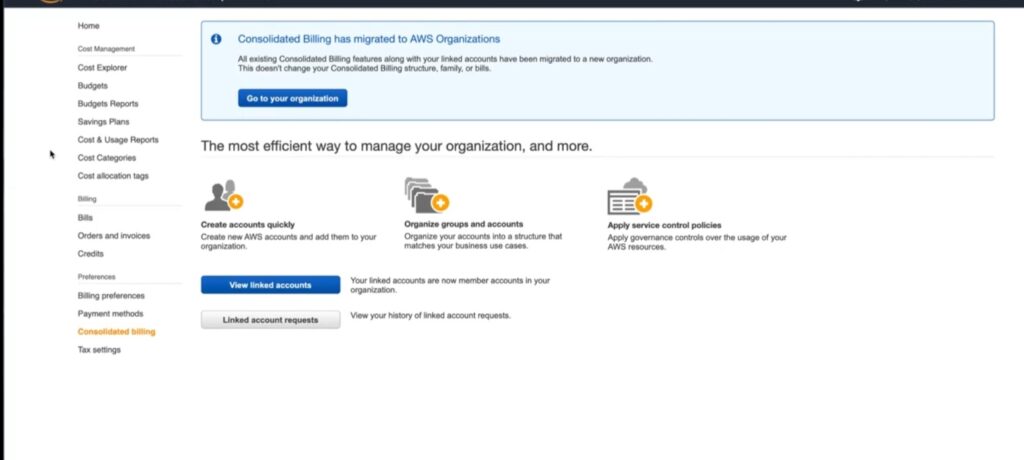
Task: Open Budgets Reports
Action: 108,104
